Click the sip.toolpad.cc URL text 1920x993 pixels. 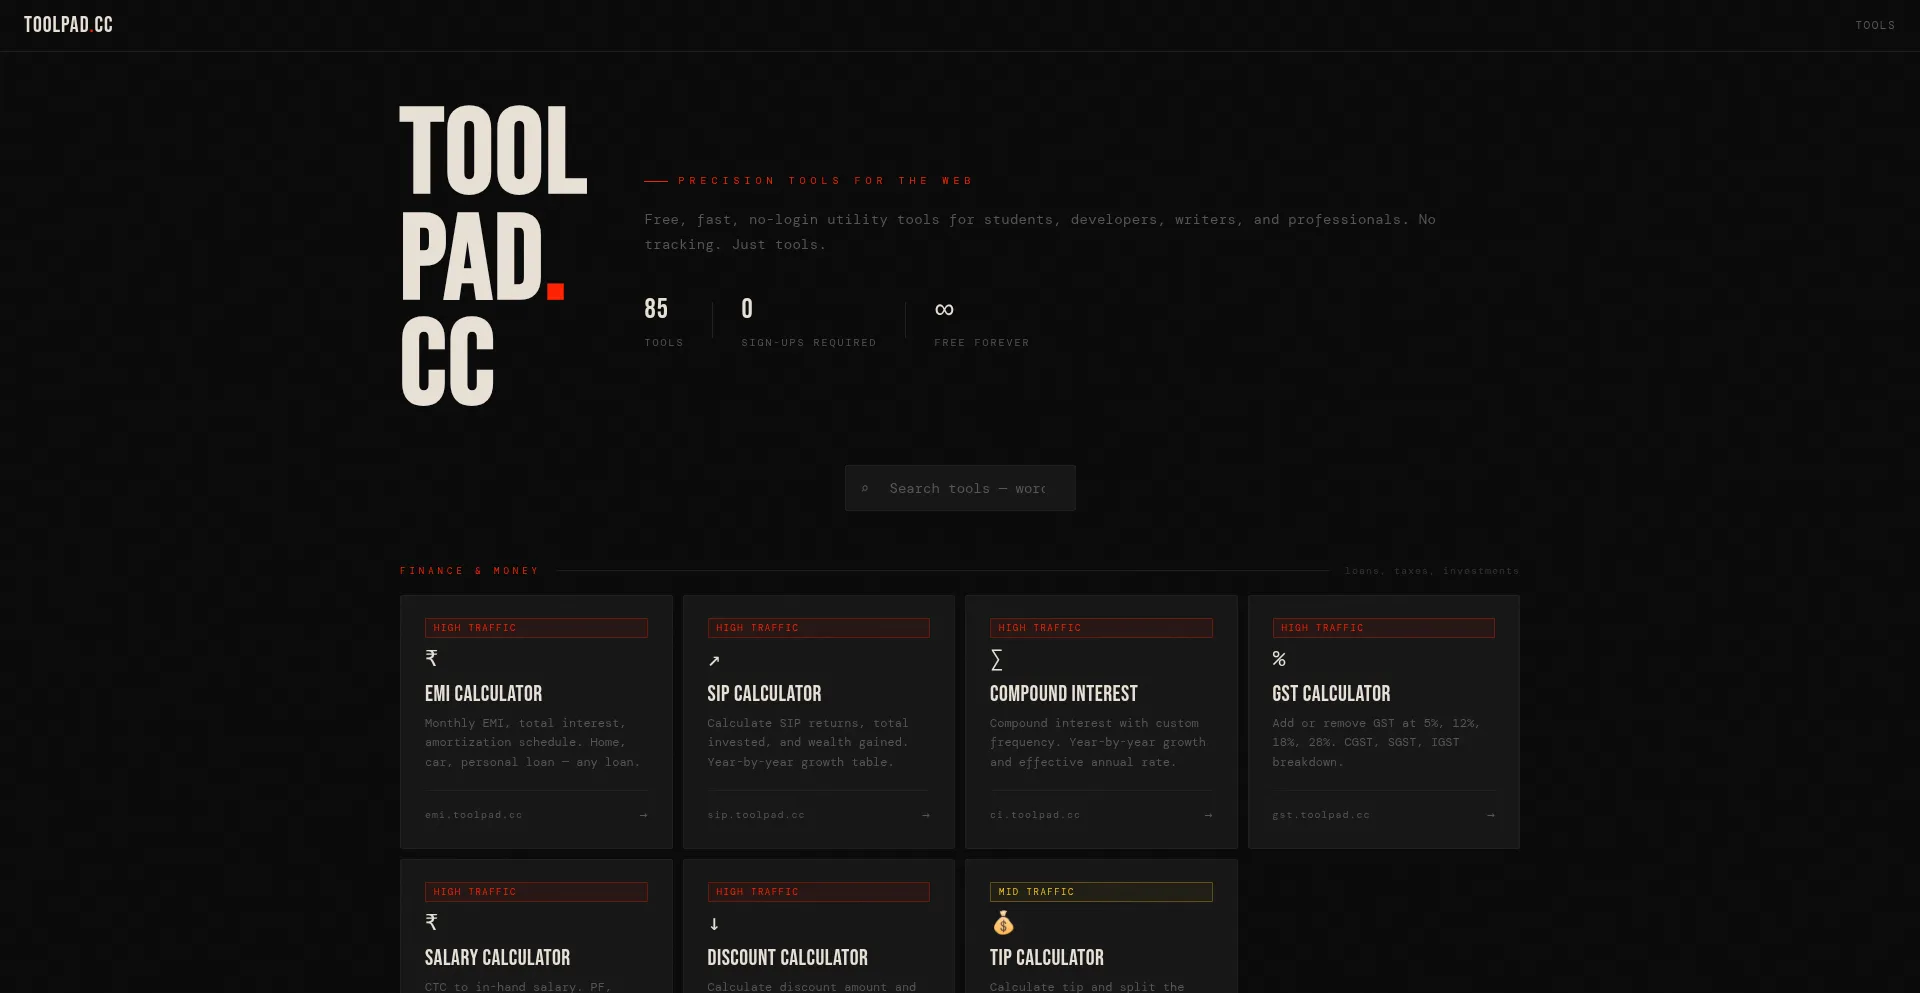[756, 815]
